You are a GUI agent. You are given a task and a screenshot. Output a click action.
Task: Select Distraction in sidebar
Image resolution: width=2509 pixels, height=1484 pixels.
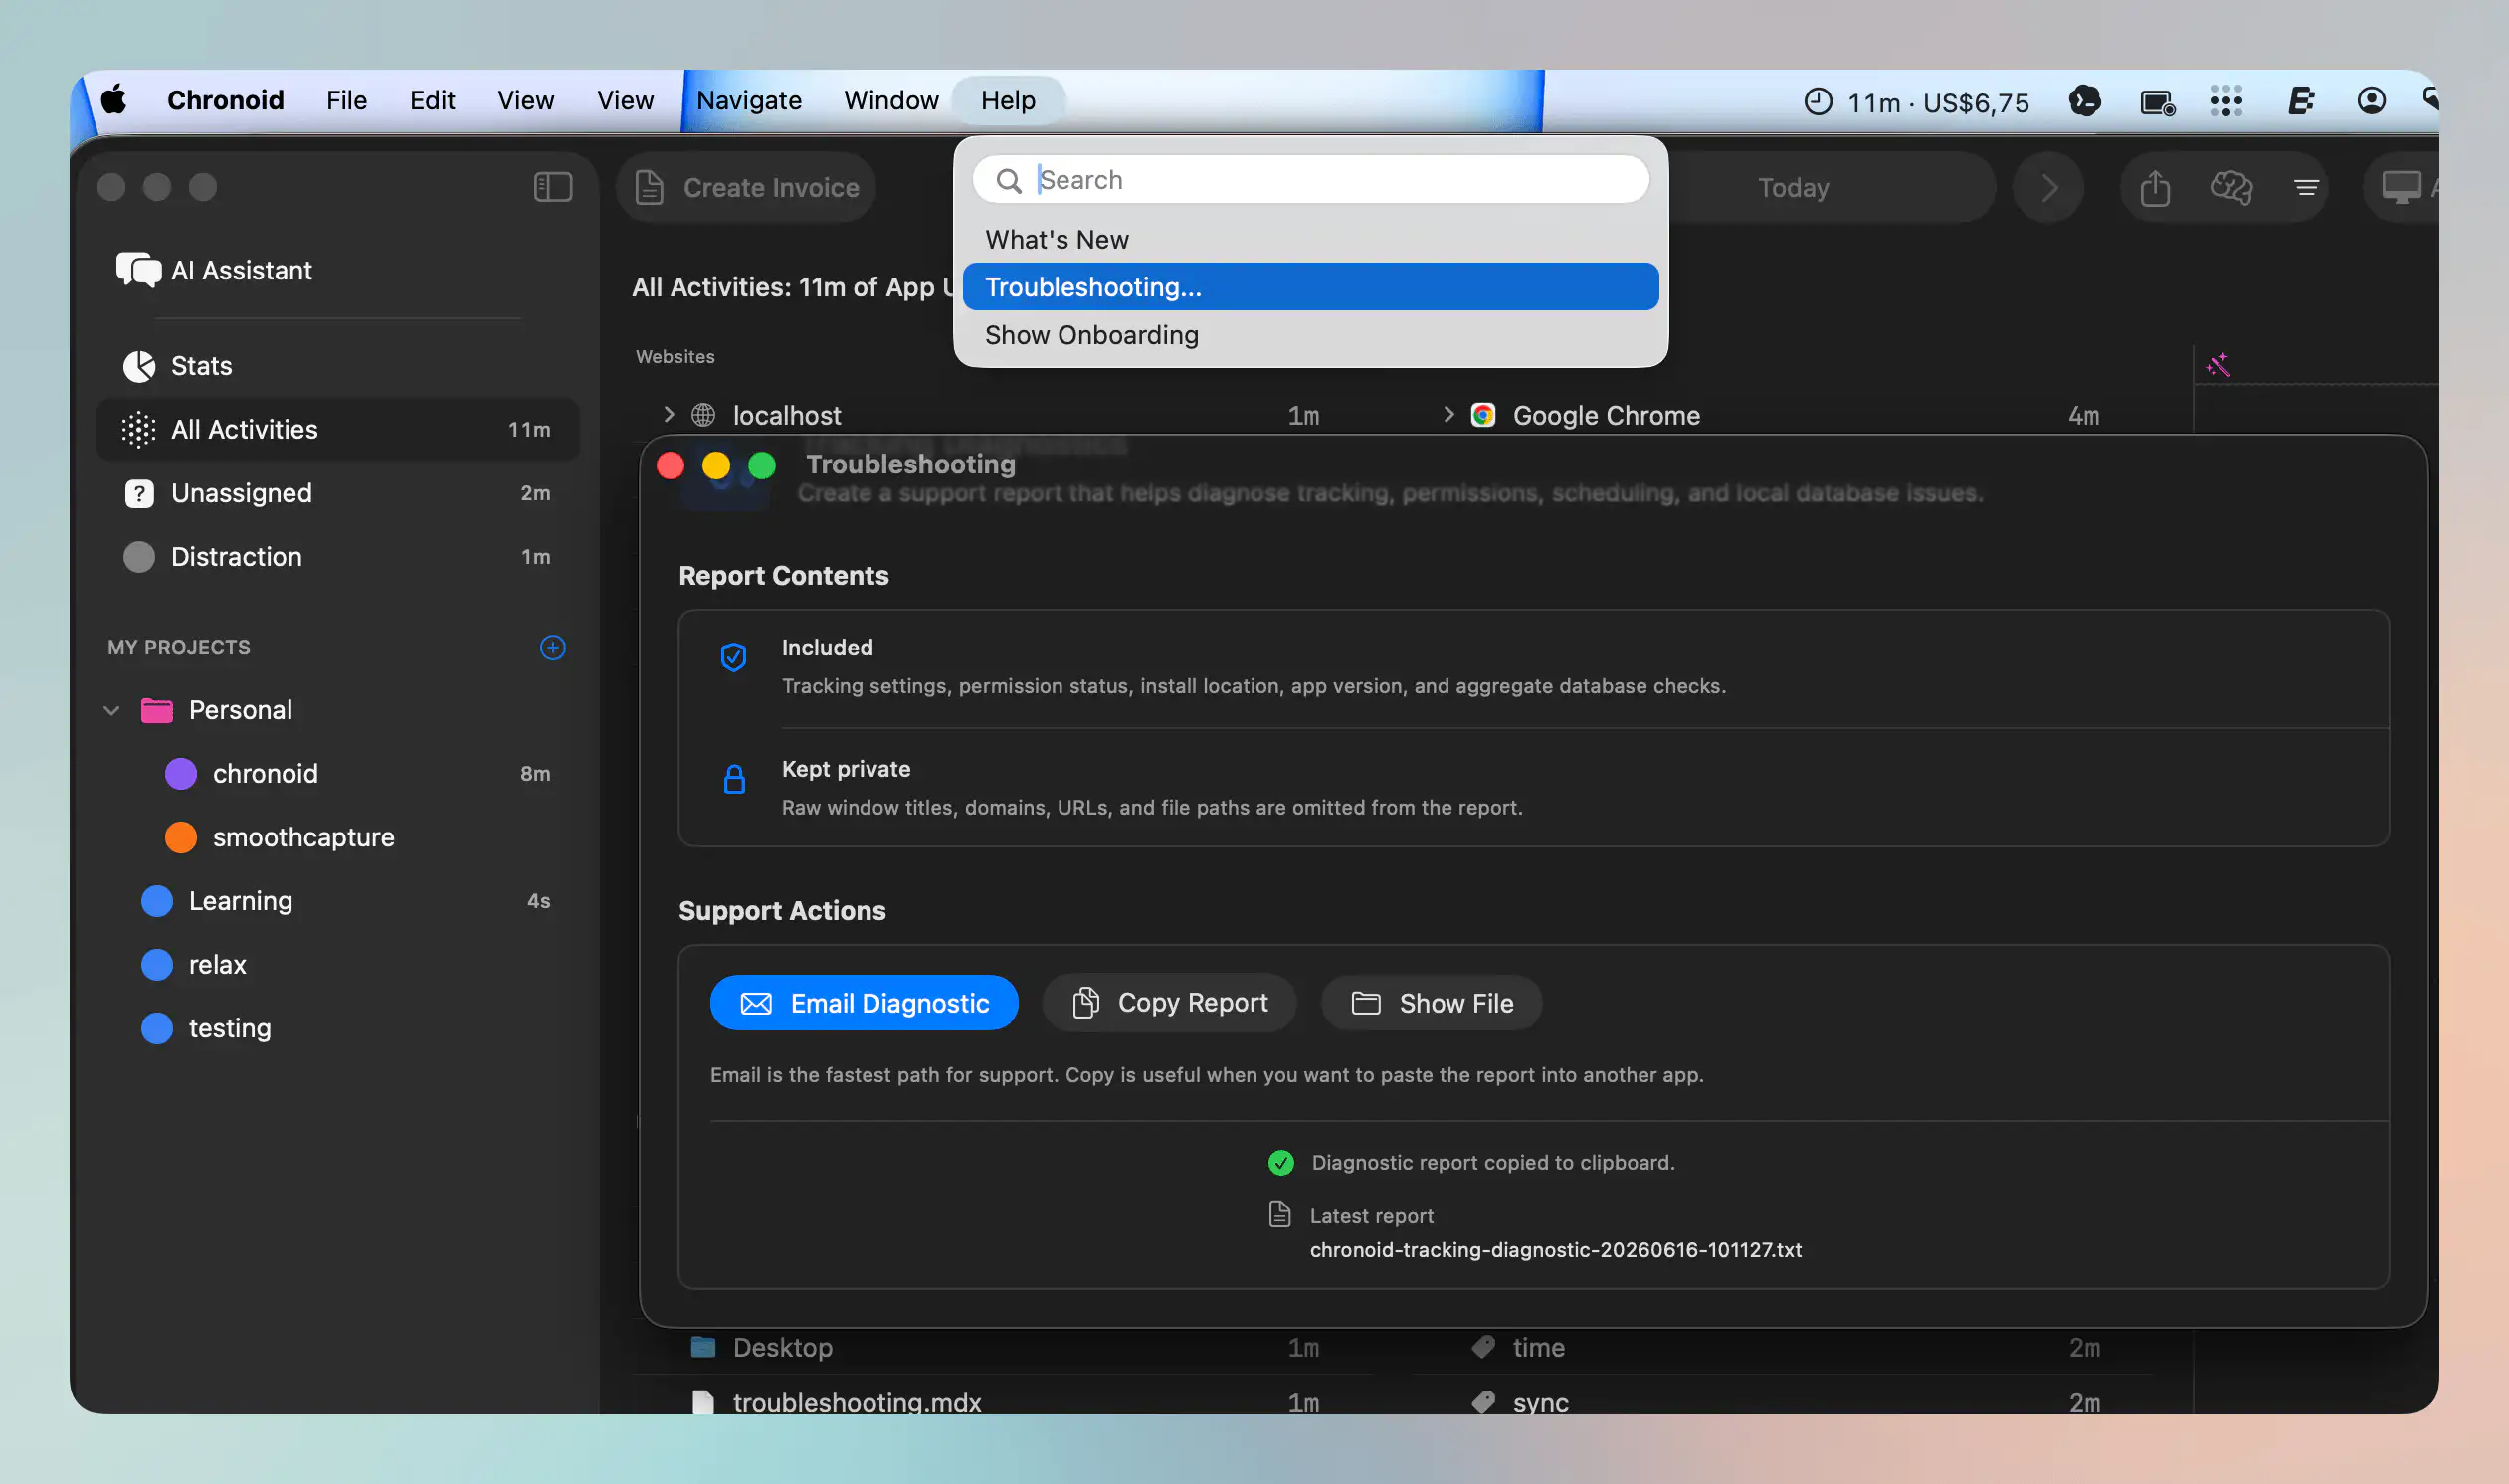(x=338, y=557)
